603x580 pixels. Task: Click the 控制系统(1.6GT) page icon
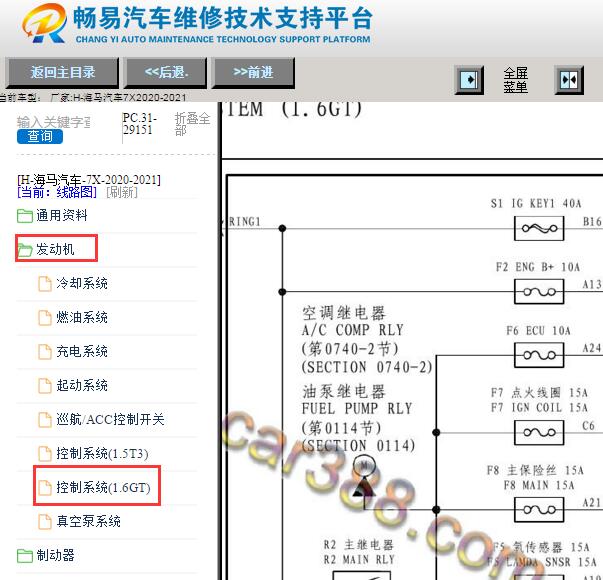point(45,488)
